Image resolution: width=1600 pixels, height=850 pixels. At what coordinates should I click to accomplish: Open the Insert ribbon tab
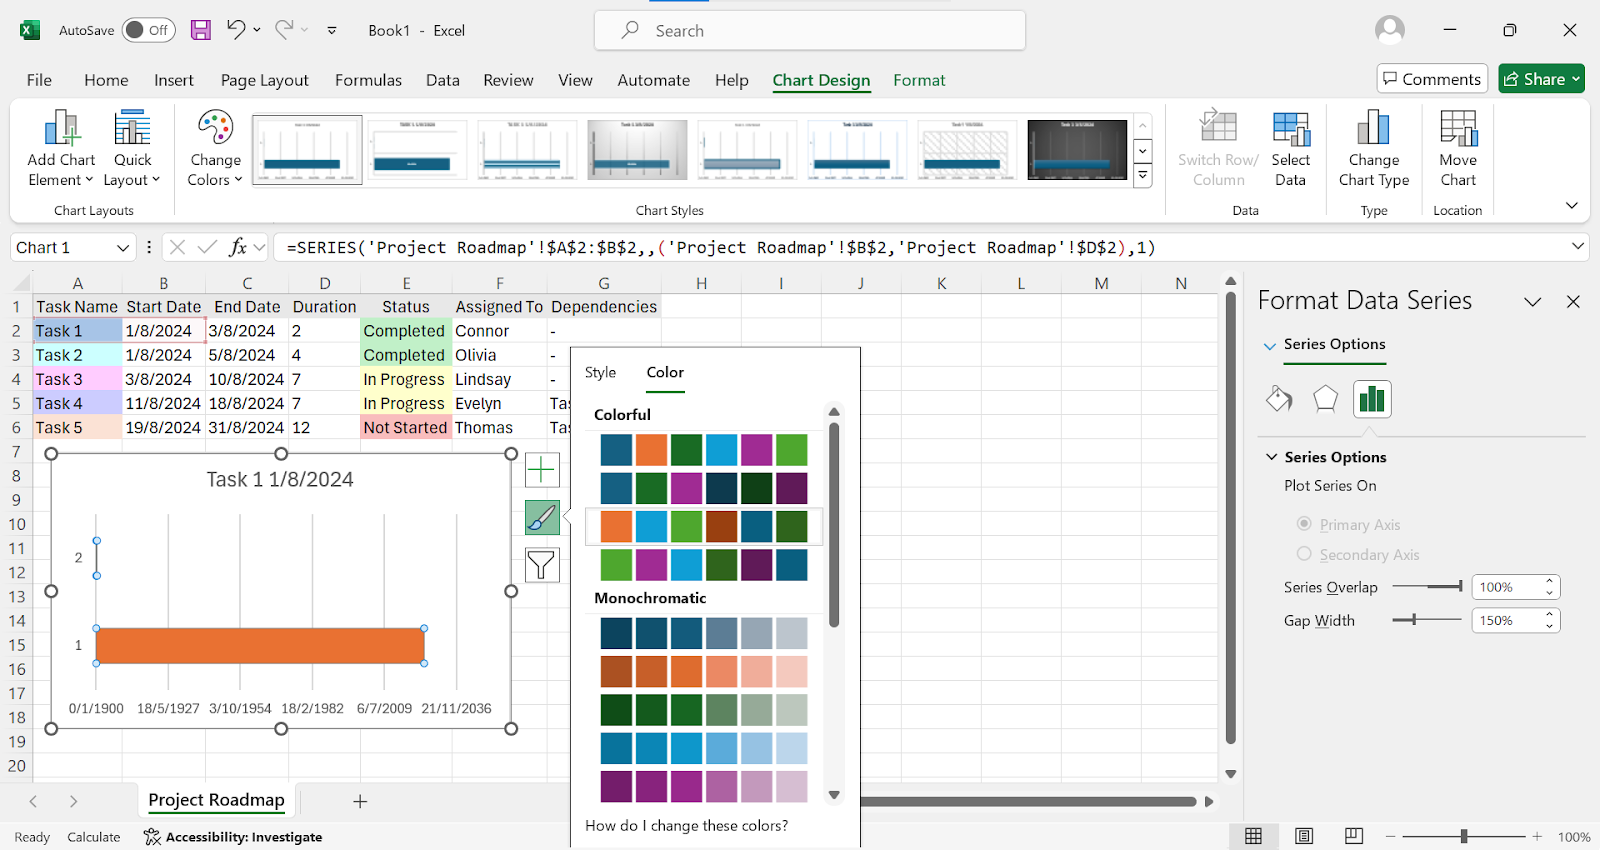pos(174,80)
